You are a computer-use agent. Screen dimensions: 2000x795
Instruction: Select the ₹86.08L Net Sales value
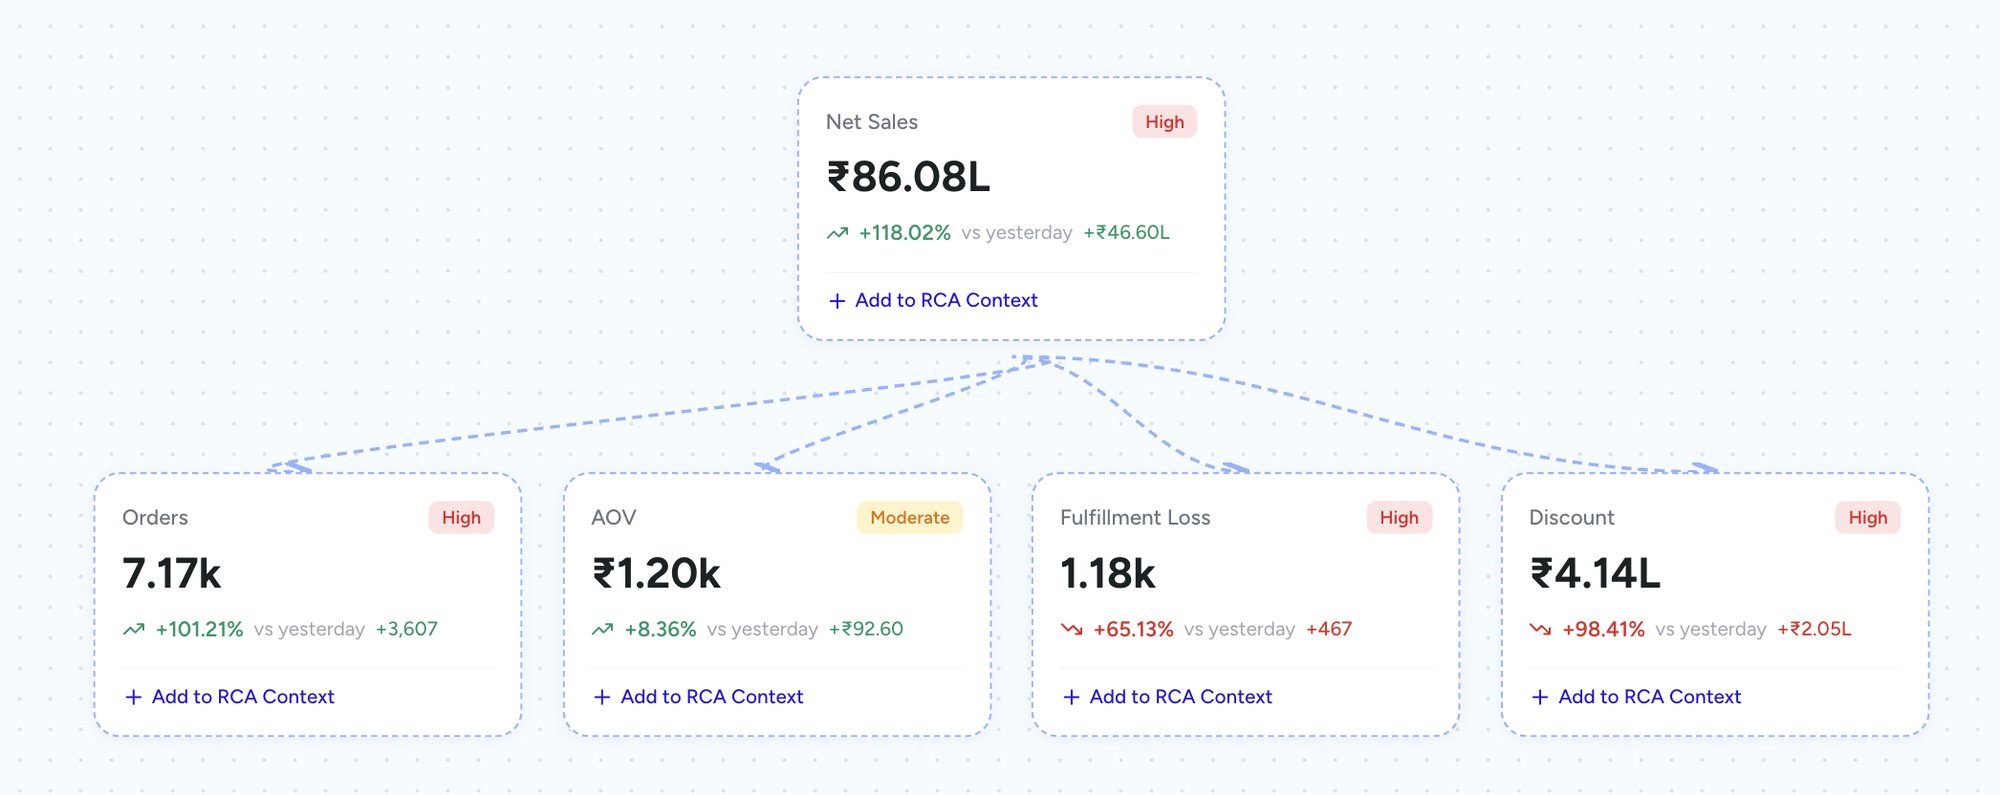pyautogui.click(x=908, y=177)
